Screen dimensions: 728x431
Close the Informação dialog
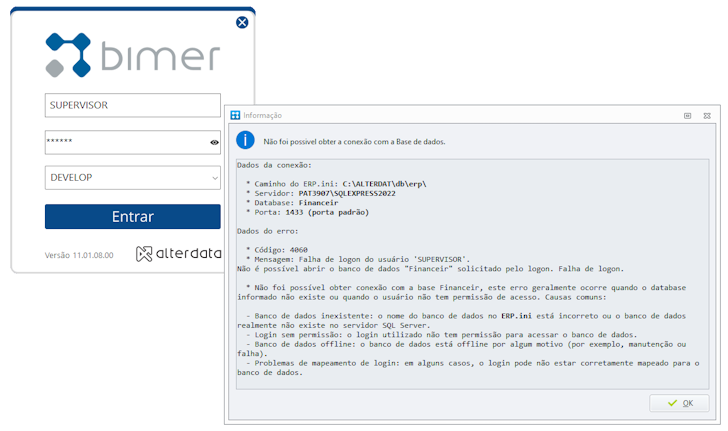pyautogui.click(x=707, y=116)
